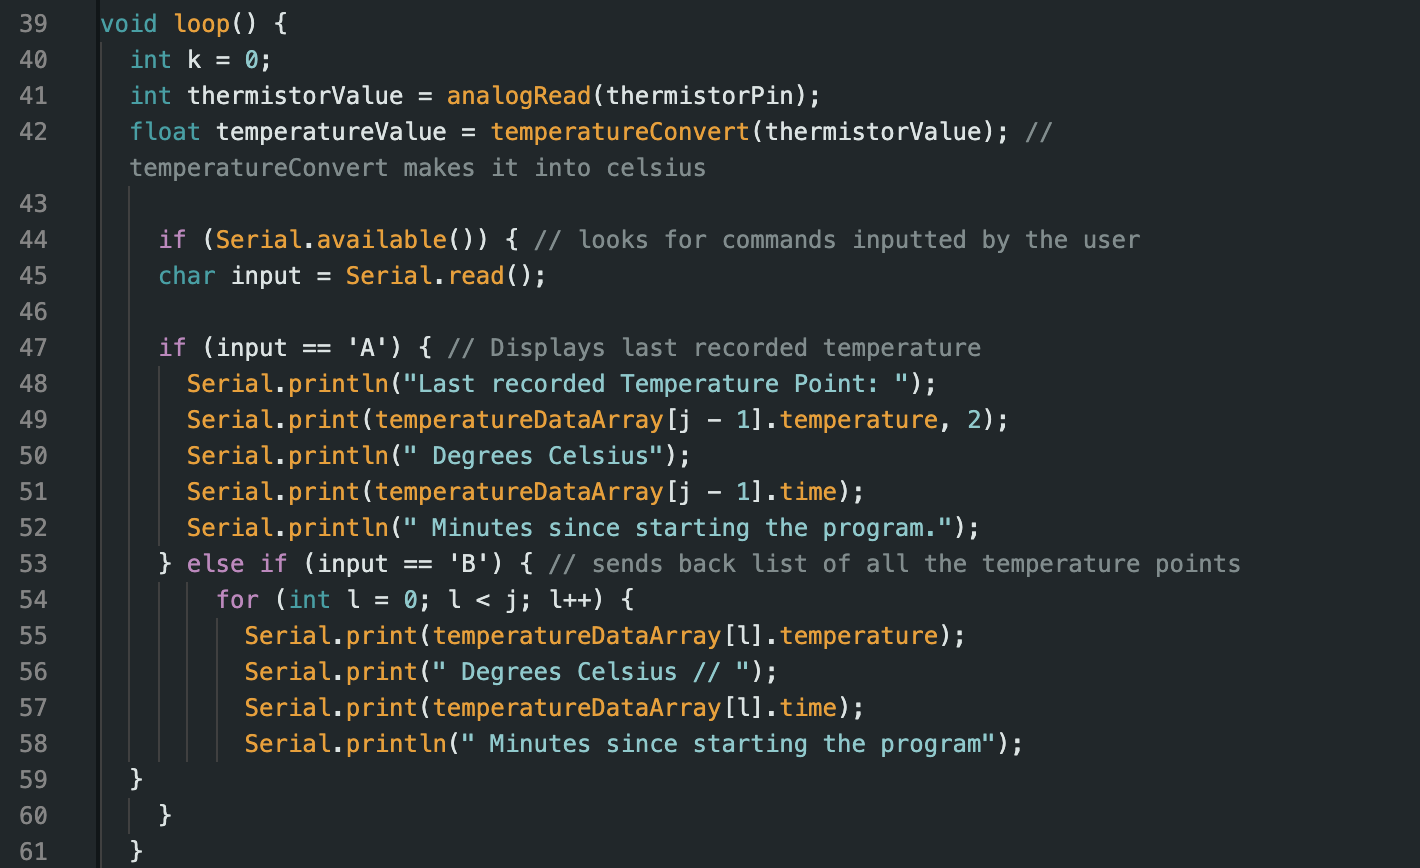
Task: Click line number 61 in the gutter
Action: [x=33, y=852]
